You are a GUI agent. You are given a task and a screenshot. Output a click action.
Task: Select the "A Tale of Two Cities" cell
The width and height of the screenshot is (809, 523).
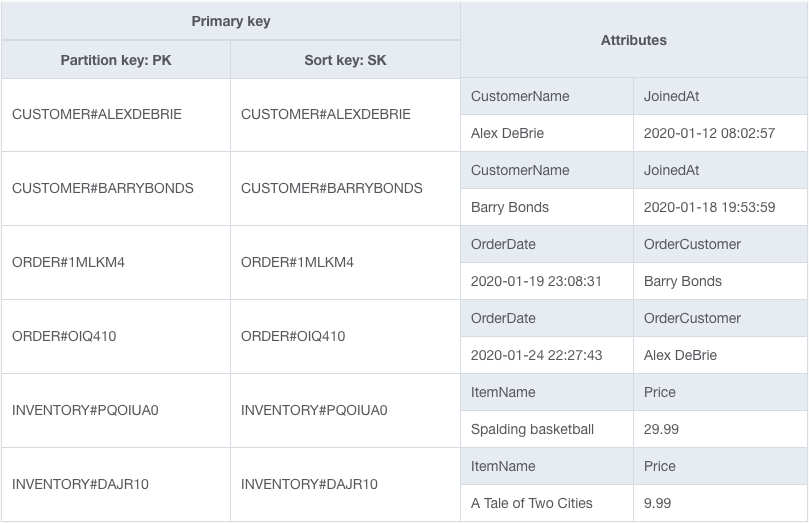531,503
